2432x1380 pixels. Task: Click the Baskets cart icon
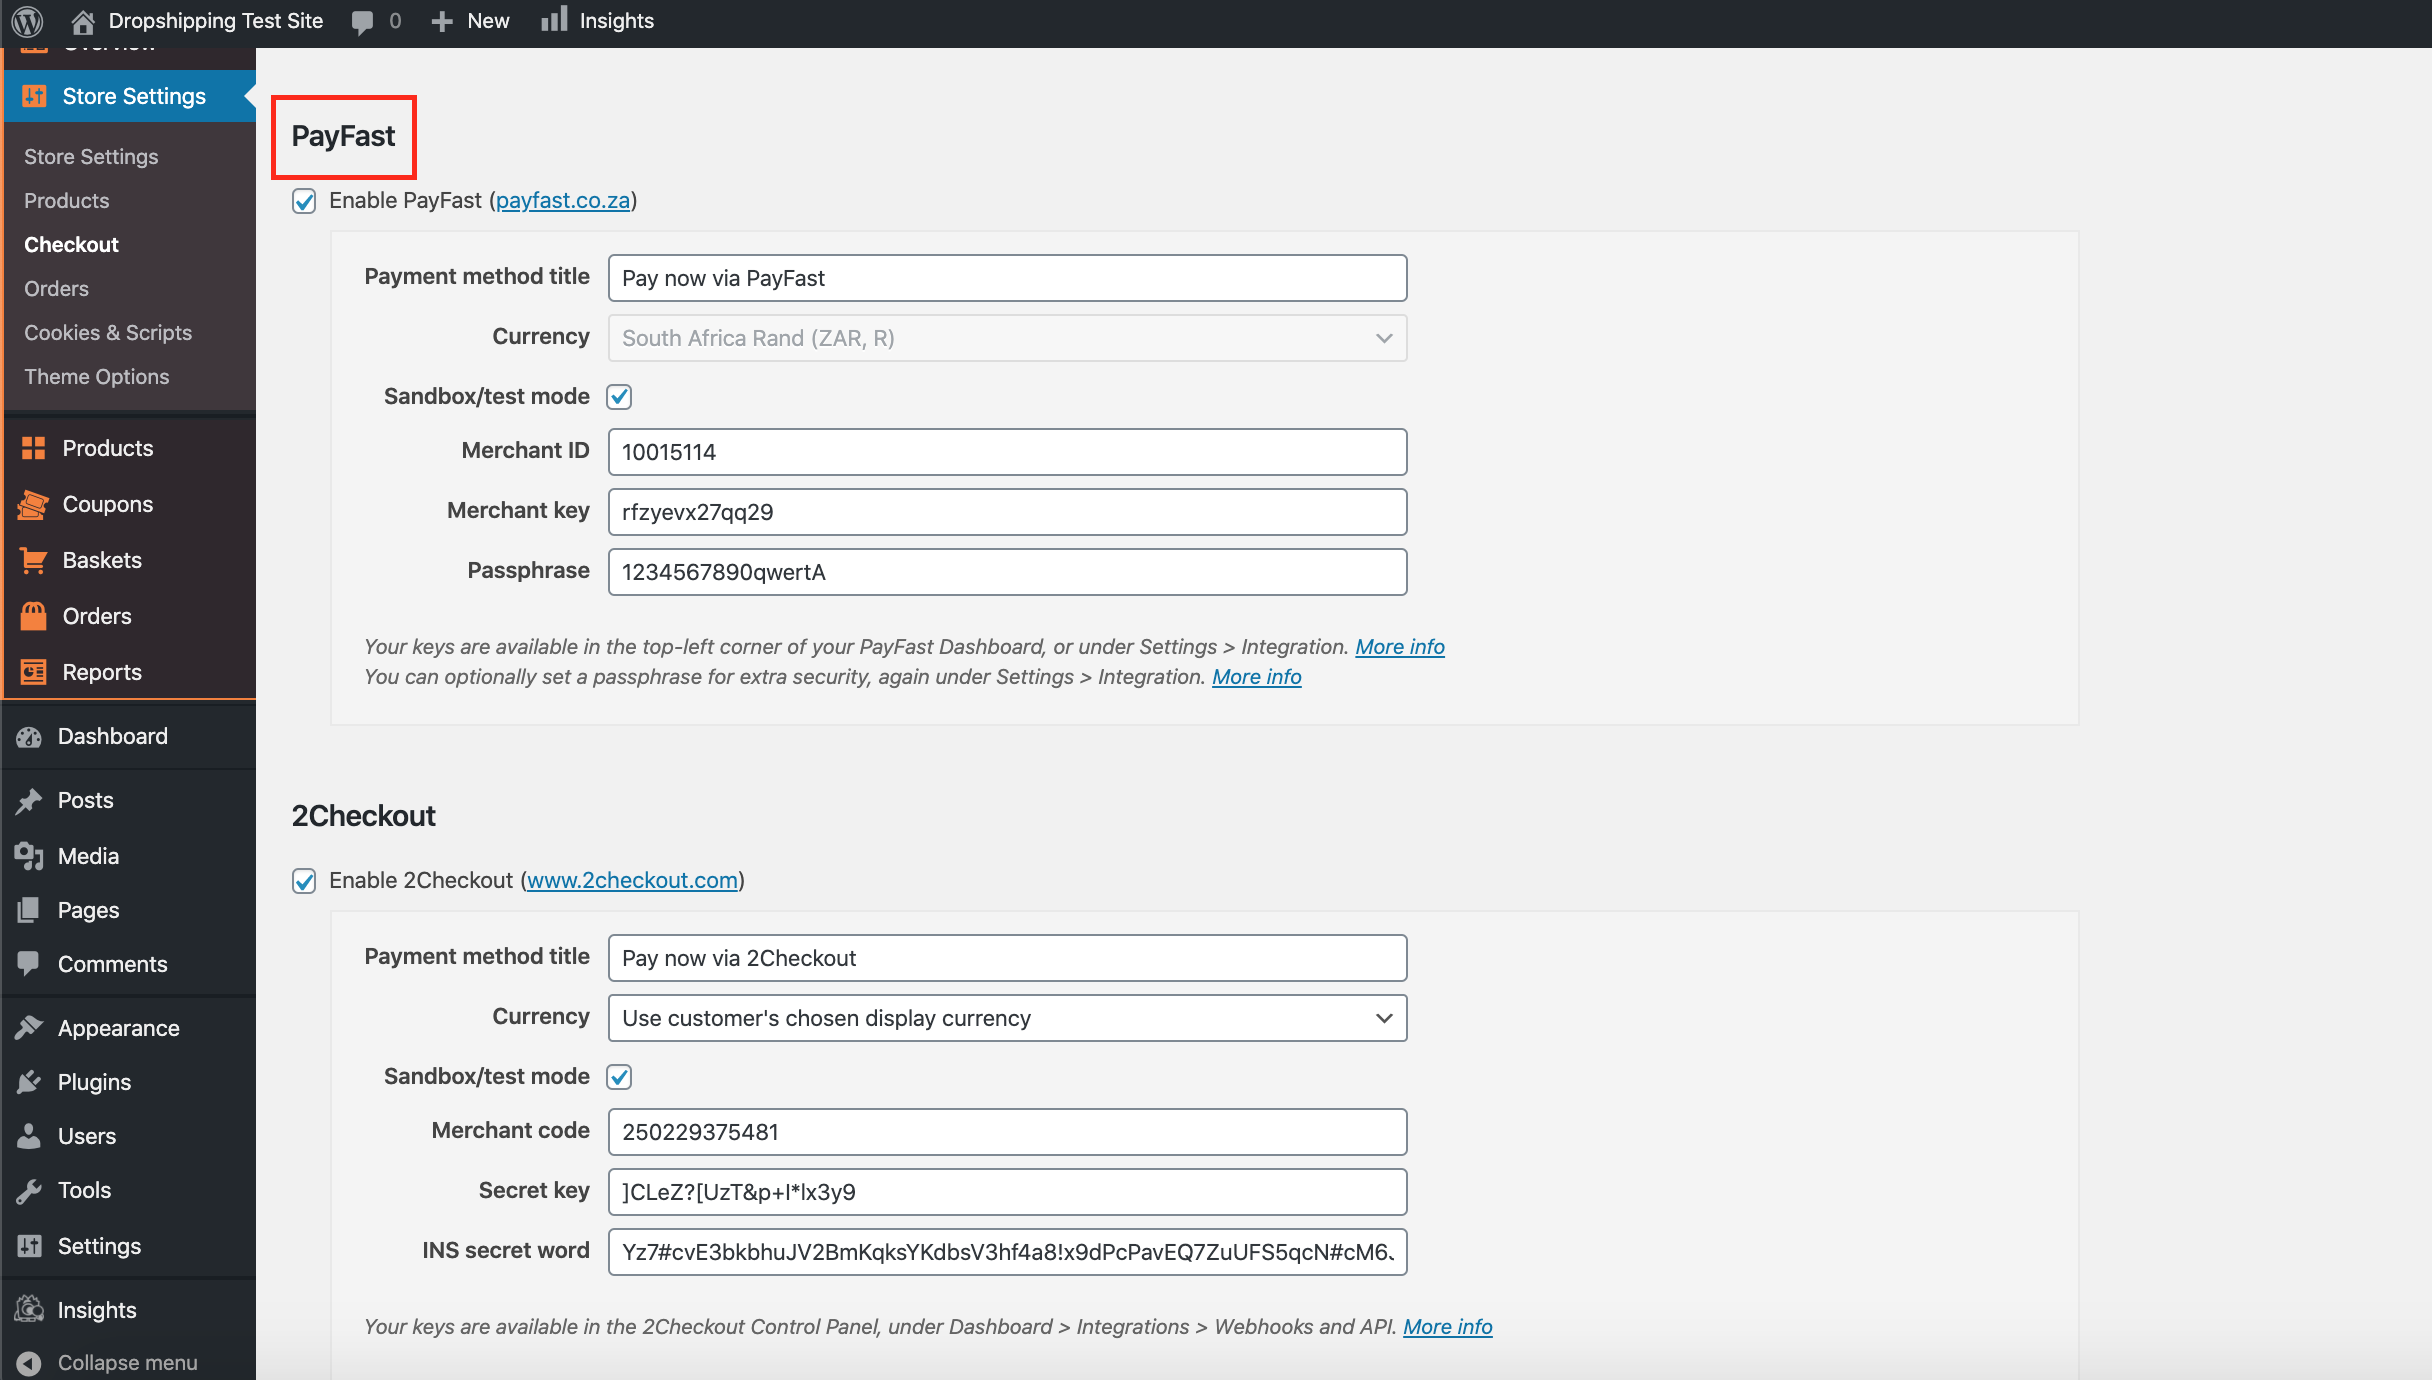[33, 560]
